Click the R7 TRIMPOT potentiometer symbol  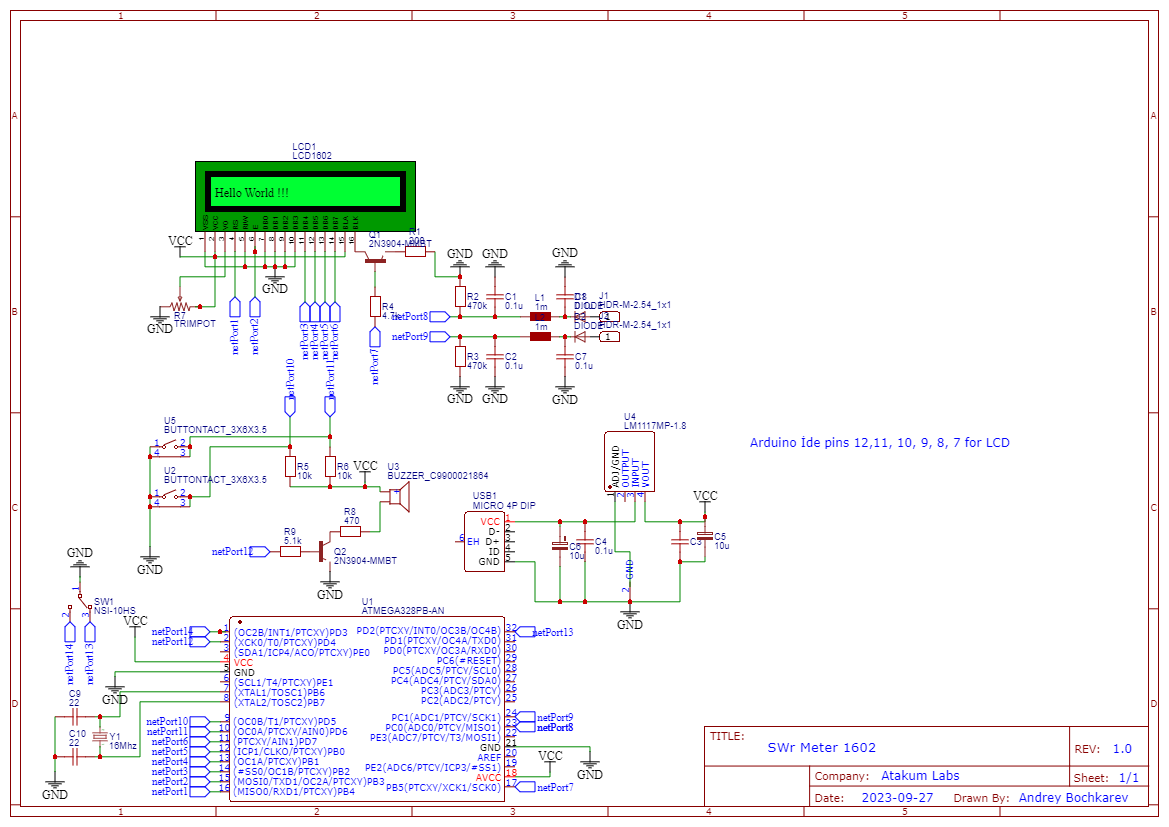[x=178, y=307]
